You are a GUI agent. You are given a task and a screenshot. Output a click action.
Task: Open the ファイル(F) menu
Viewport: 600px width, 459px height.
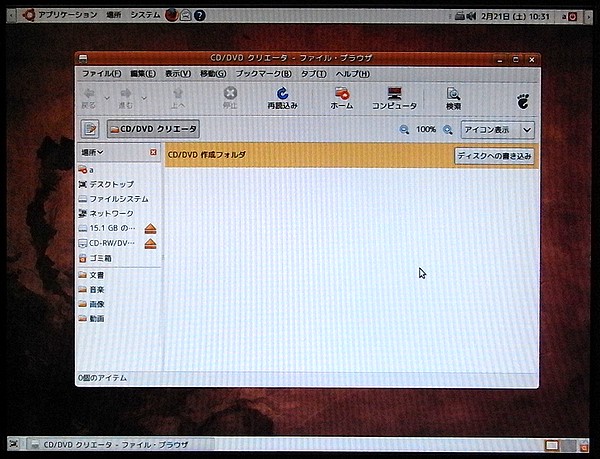102,74
